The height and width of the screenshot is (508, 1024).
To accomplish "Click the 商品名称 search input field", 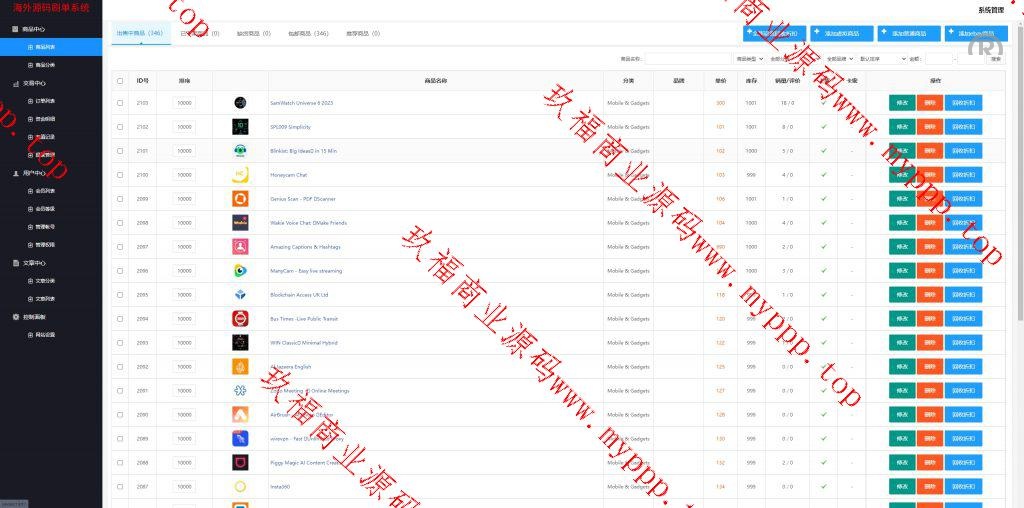I will (x=688, y=59).
